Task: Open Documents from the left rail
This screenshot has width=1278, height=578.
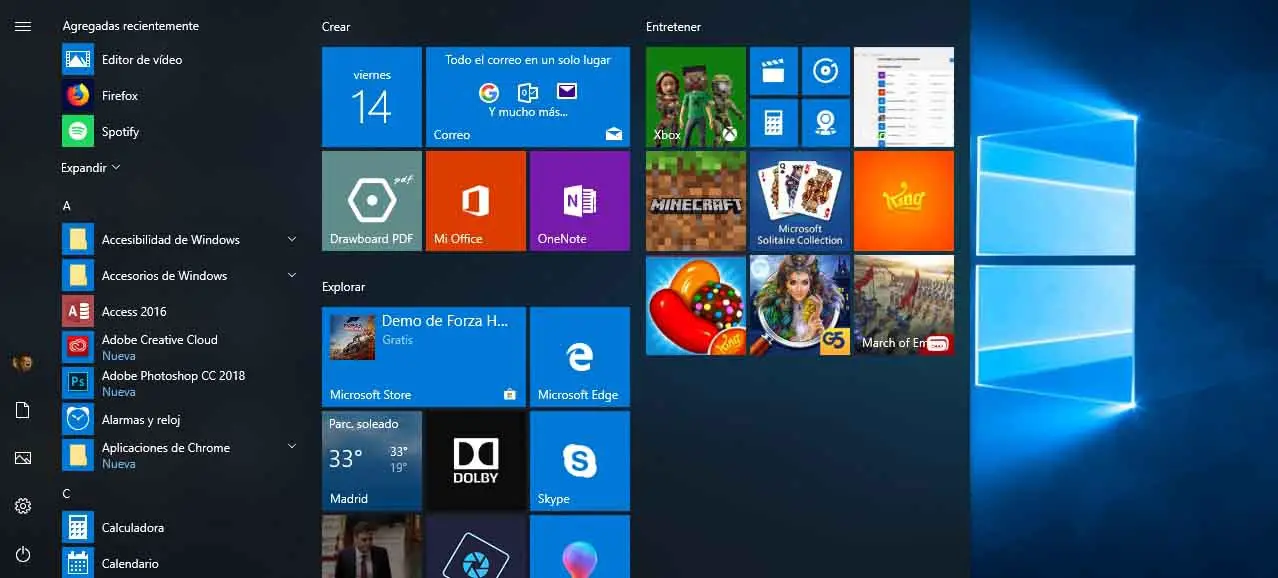Action: 23,411
